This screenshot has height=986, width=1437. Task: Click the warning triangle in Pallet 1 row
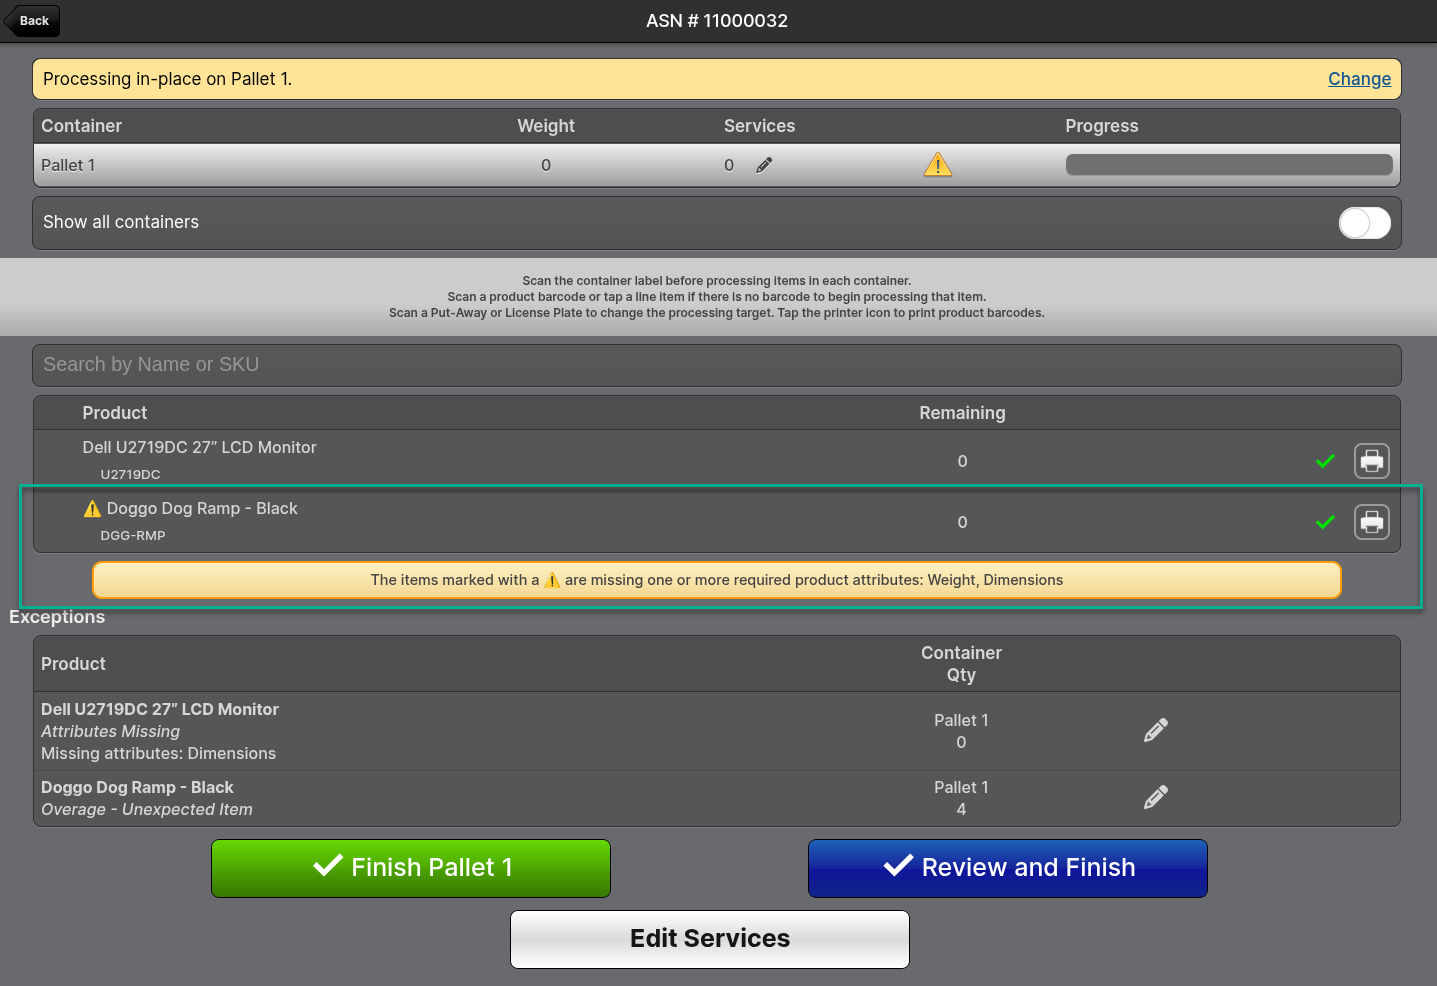(x=937, y=165)
